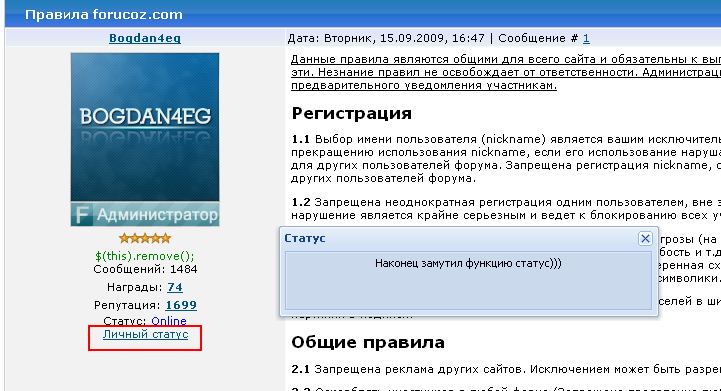The height and width of the screenshot is (391, 721).
Task: Click the Сообщений: 1484 post count
Action: pos(145,269)
